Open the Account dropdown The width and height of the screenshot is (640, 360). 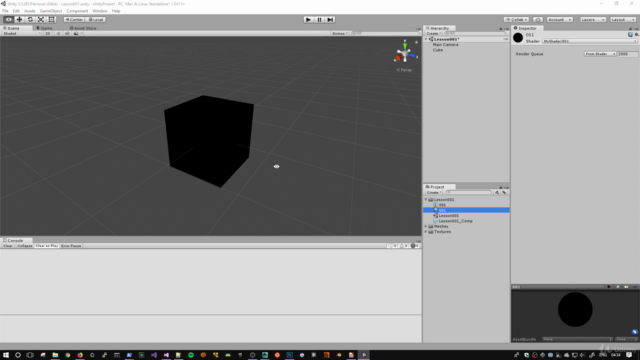pyautogui.click(x=560, y=20)
